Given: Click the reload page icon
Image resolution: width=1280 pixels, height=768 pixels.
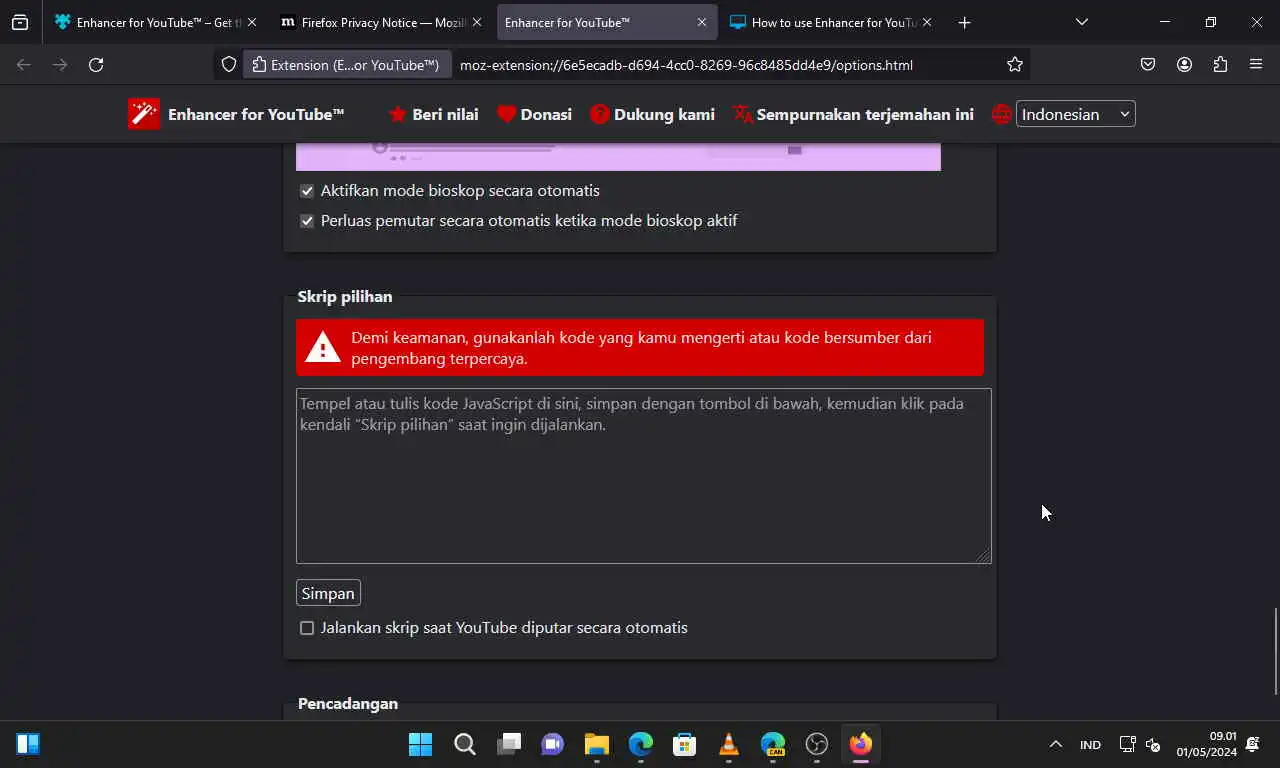Looking at the screenshot, I should (x=96, y=65).
